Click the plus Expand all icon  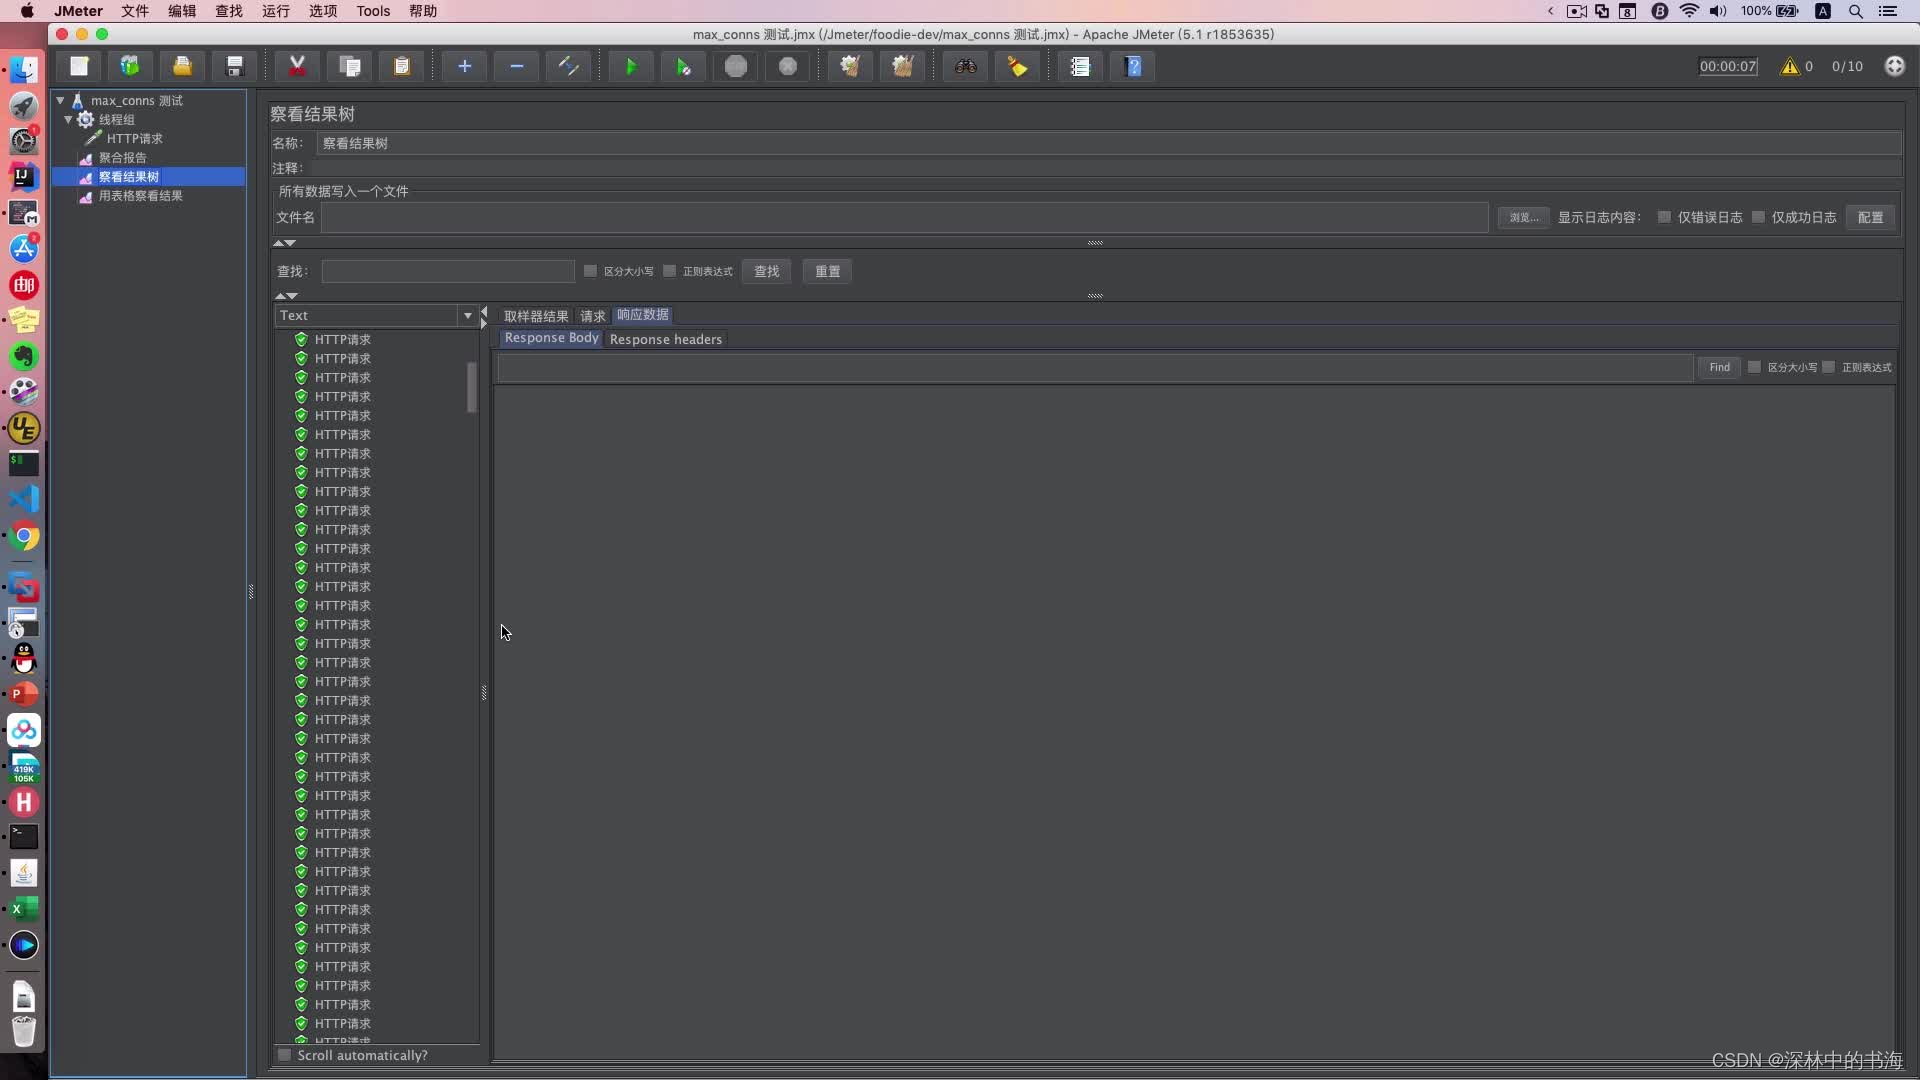coord(464,67)
